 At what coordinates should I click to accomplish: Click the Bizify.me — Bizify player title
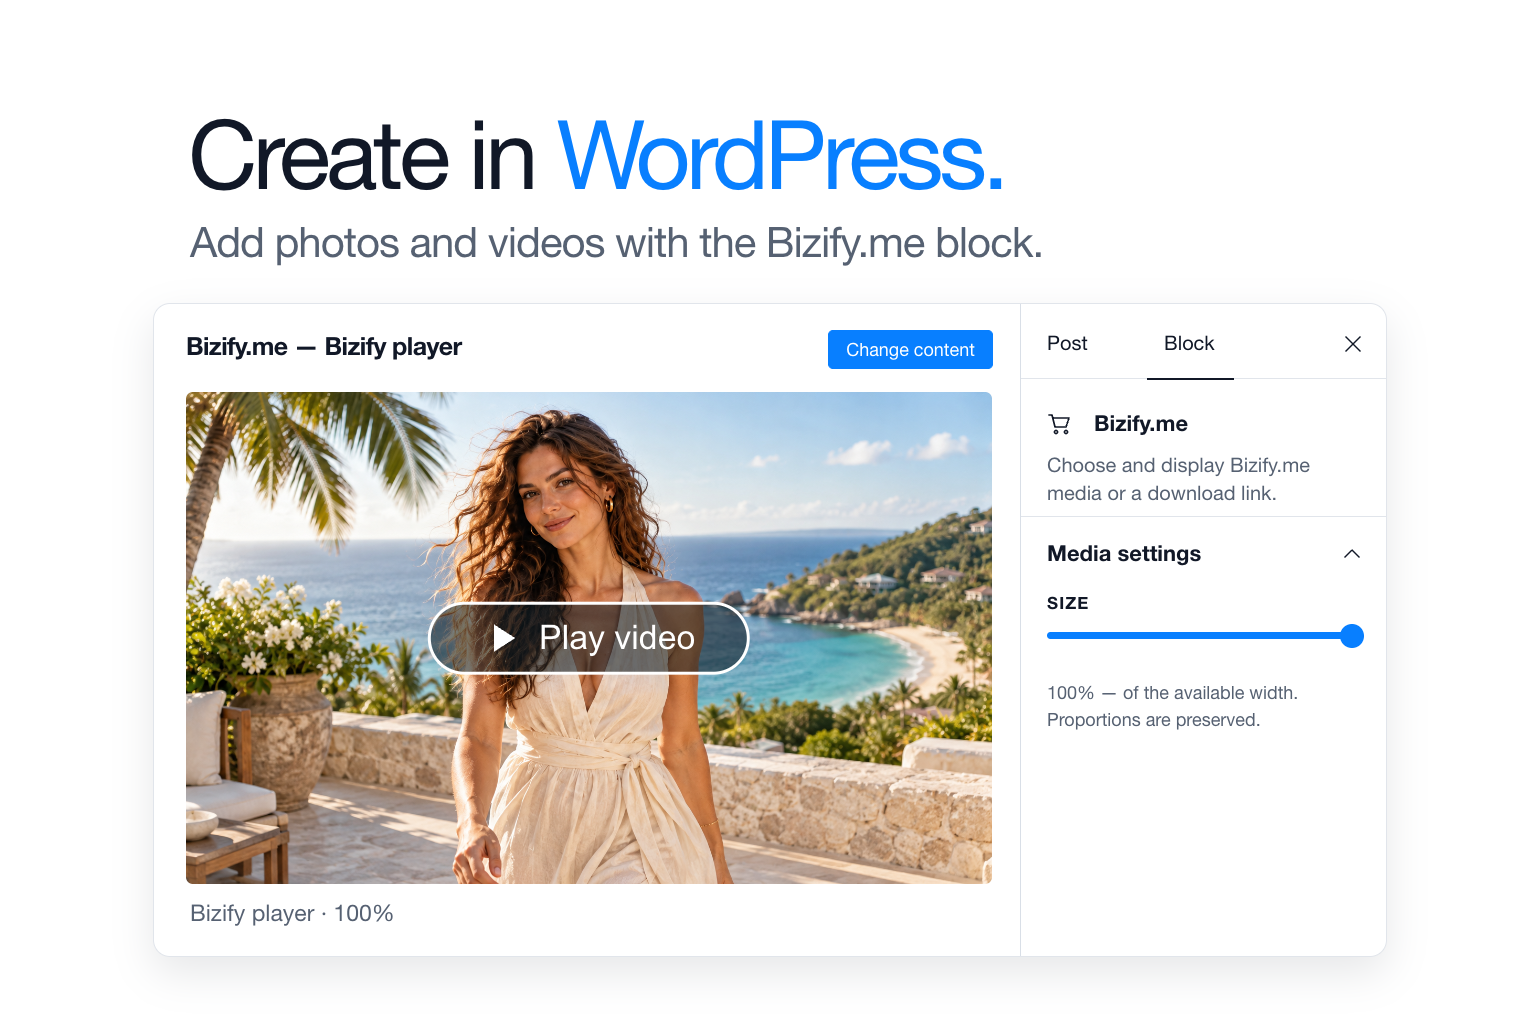(324, 347)
